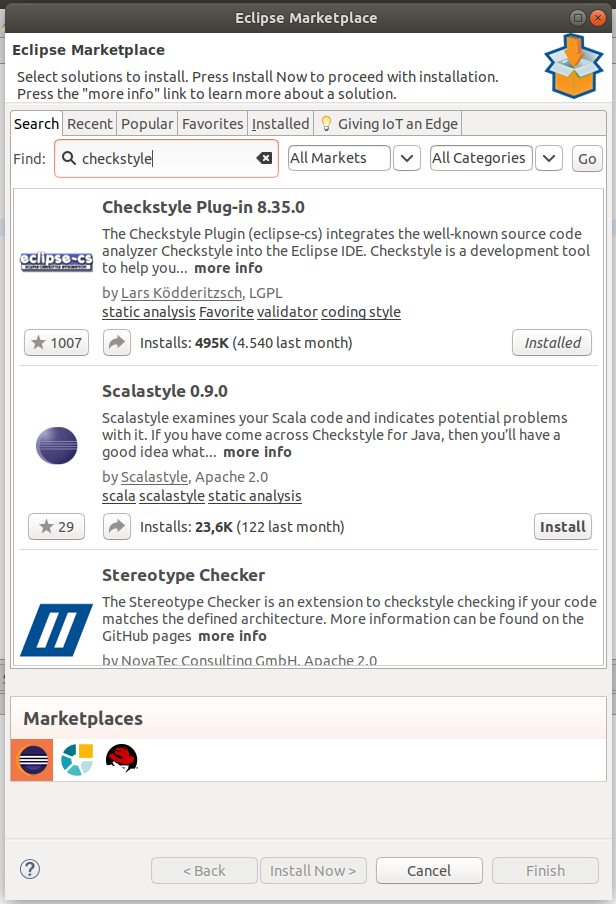
Task: Click the Cancel button
Action: (429, 871)
